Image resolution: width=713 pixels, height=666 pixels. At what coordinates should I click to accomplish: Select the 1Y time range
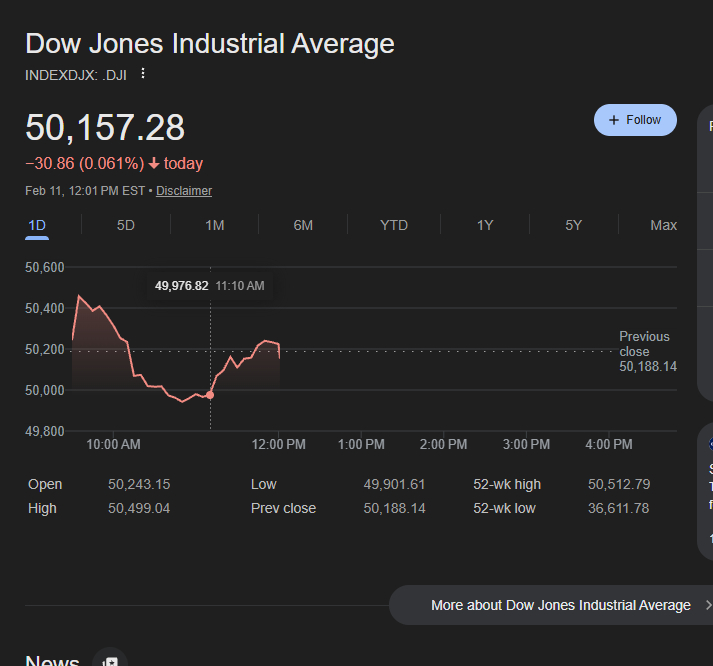pos(485,225)
